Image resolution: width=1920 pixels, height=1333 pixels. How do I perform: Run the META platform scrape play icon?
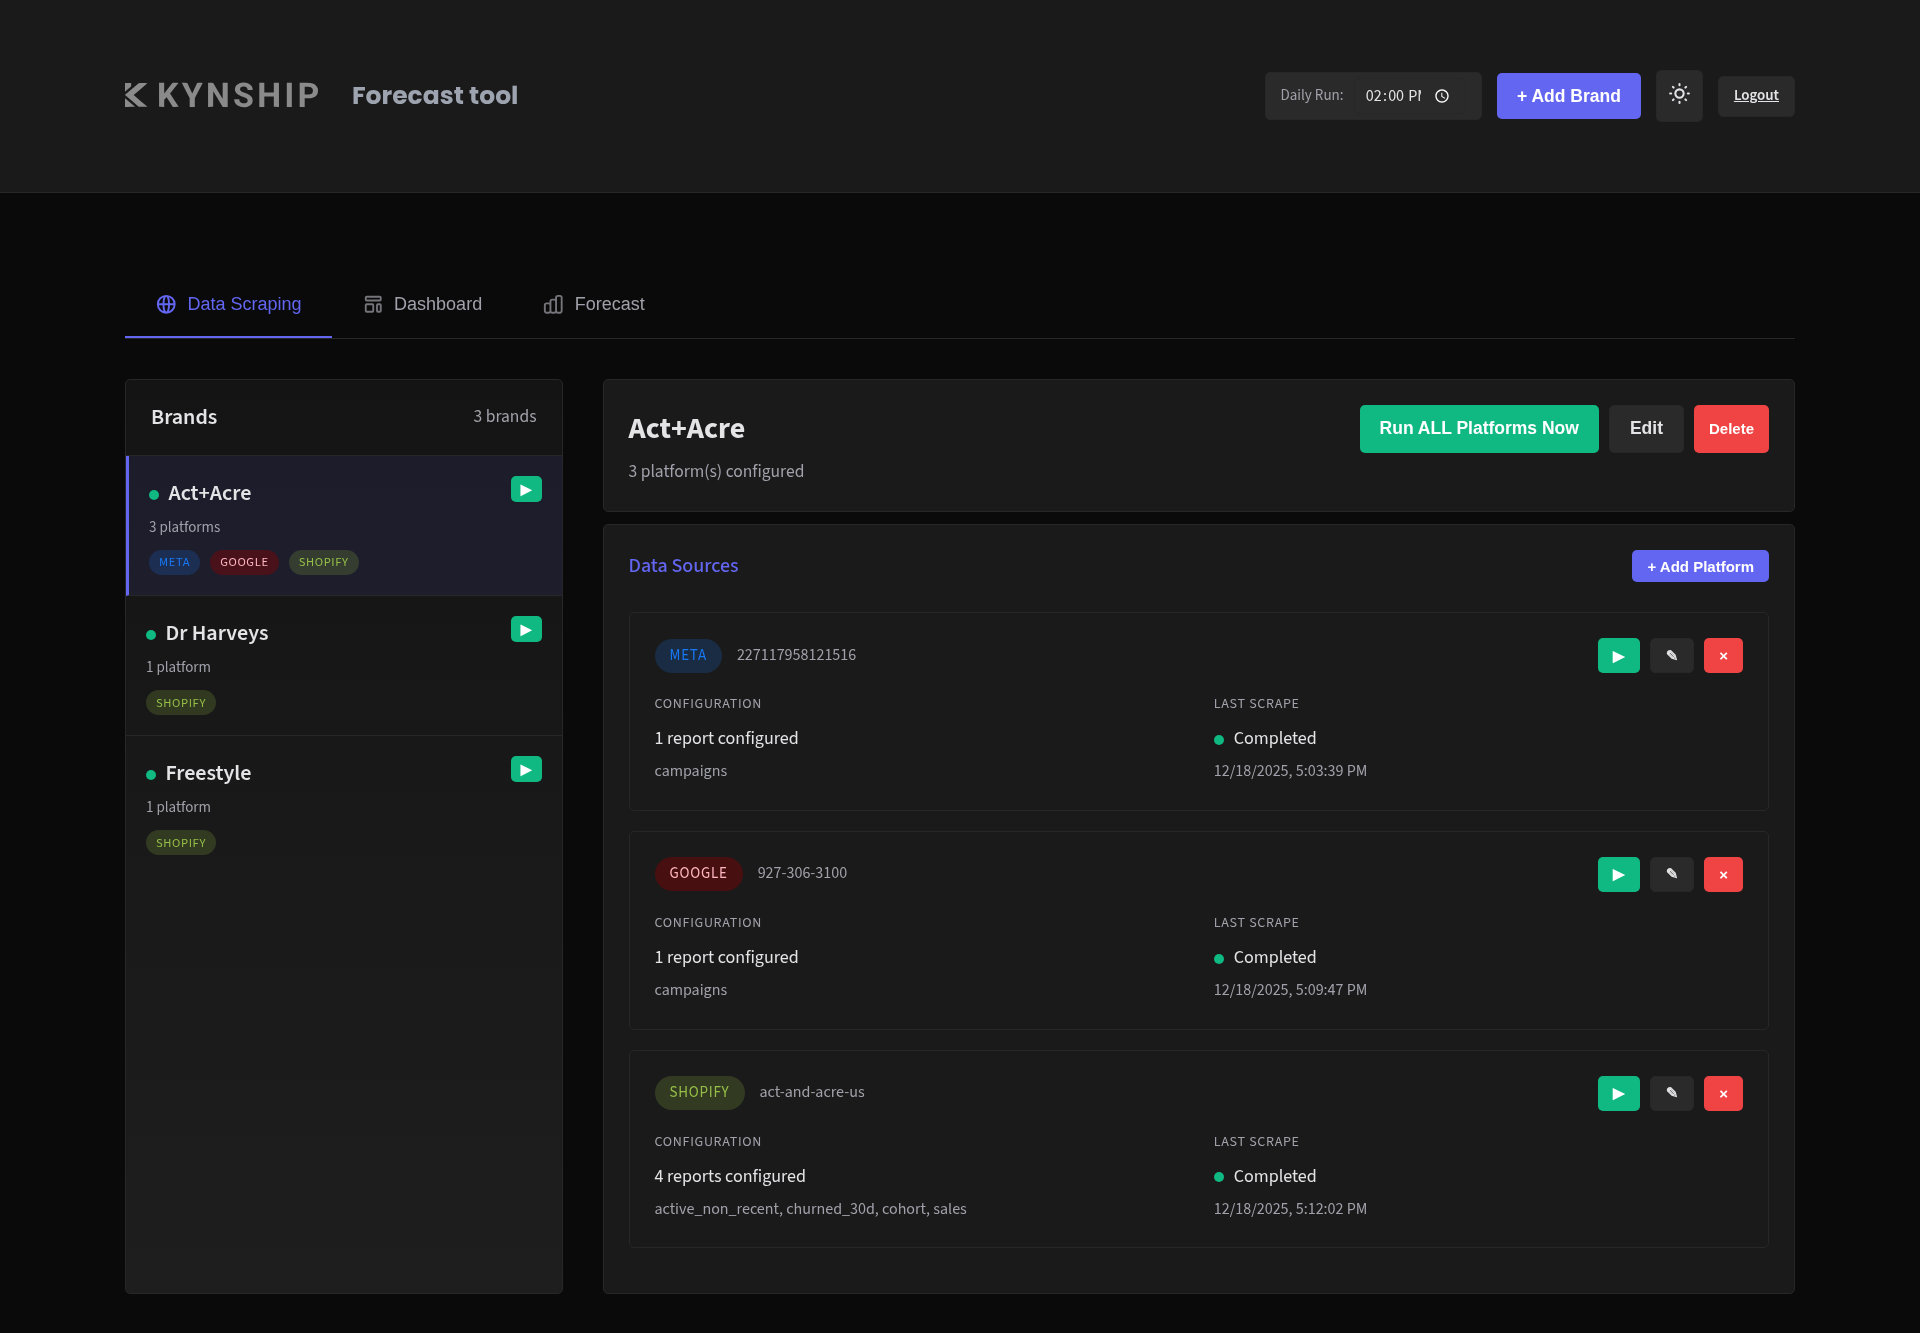(x=1618, y=655)
